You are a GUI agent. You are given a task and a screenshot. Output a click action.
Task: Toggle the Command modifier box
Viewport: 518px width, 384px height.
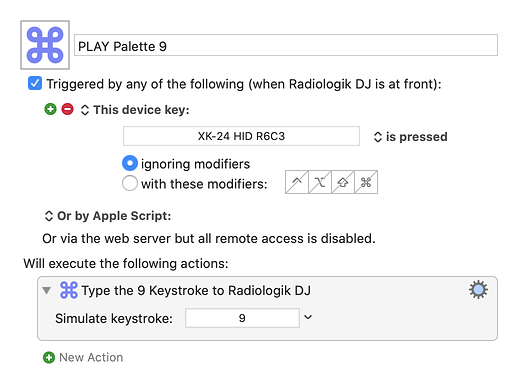point(366,182)
